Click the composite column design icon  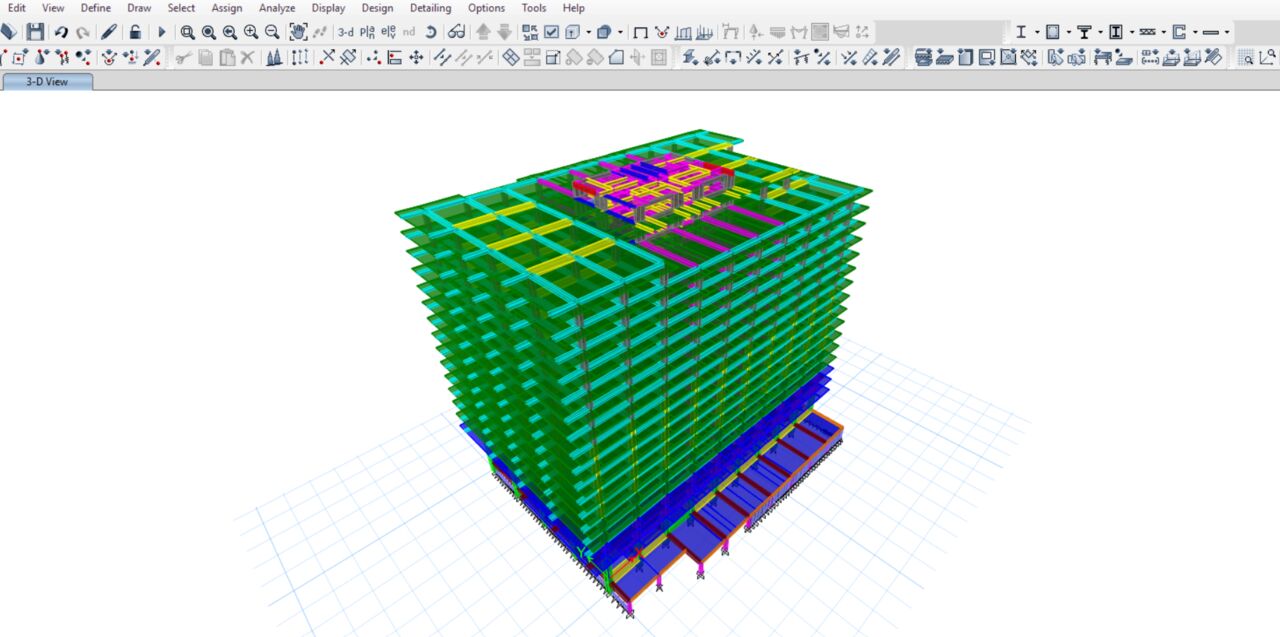(1116, 32)
